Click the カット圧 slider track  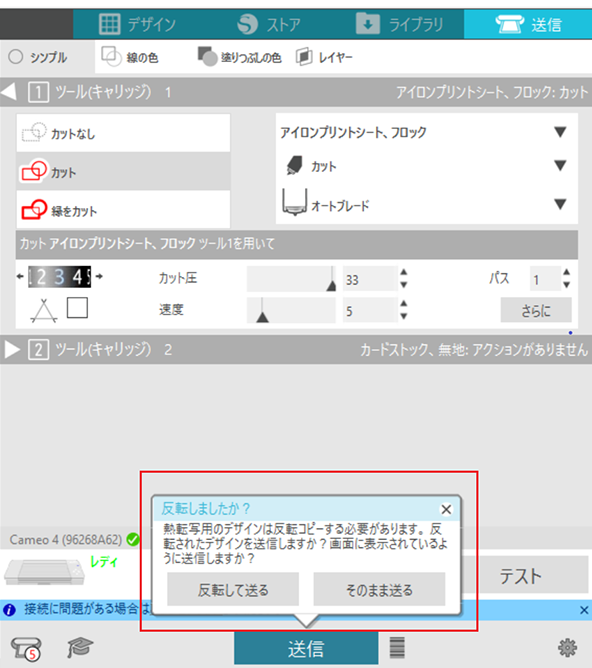pyautogui.click(x=291, y=279)
